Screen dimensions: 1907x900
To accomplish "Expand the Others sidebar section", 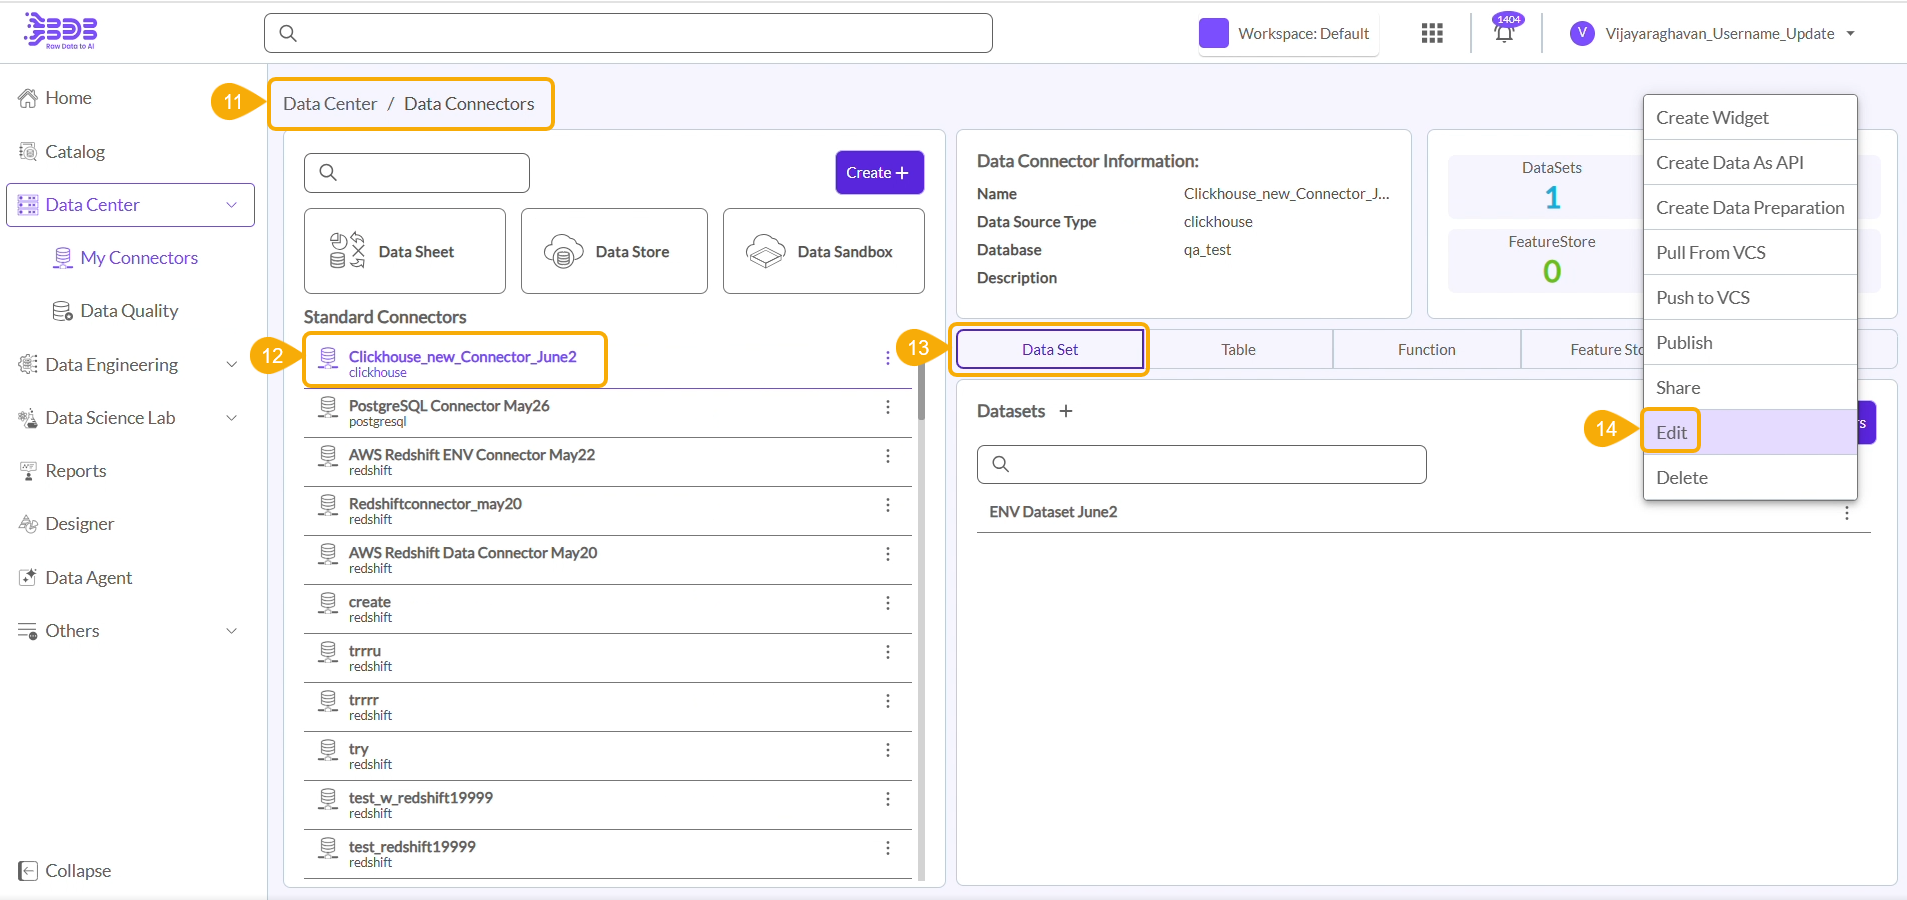I will pos(231,631).
